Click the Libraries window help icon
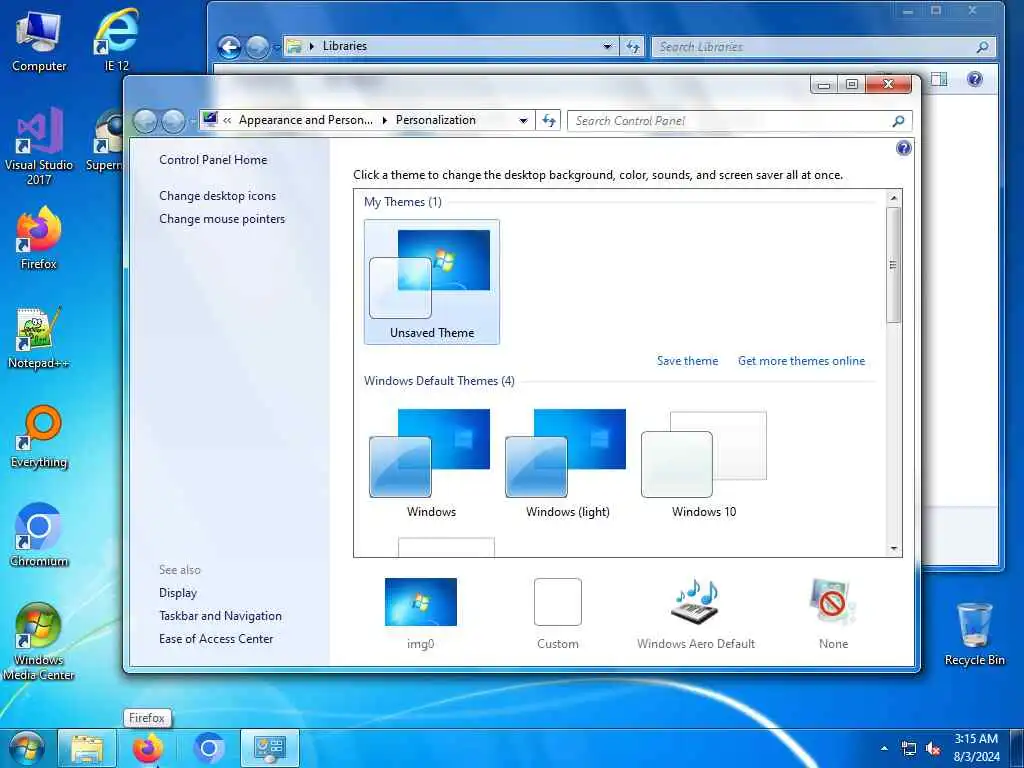Image resolution: width=1024 pixels, height=768 pixels. [x=974, y=80]
